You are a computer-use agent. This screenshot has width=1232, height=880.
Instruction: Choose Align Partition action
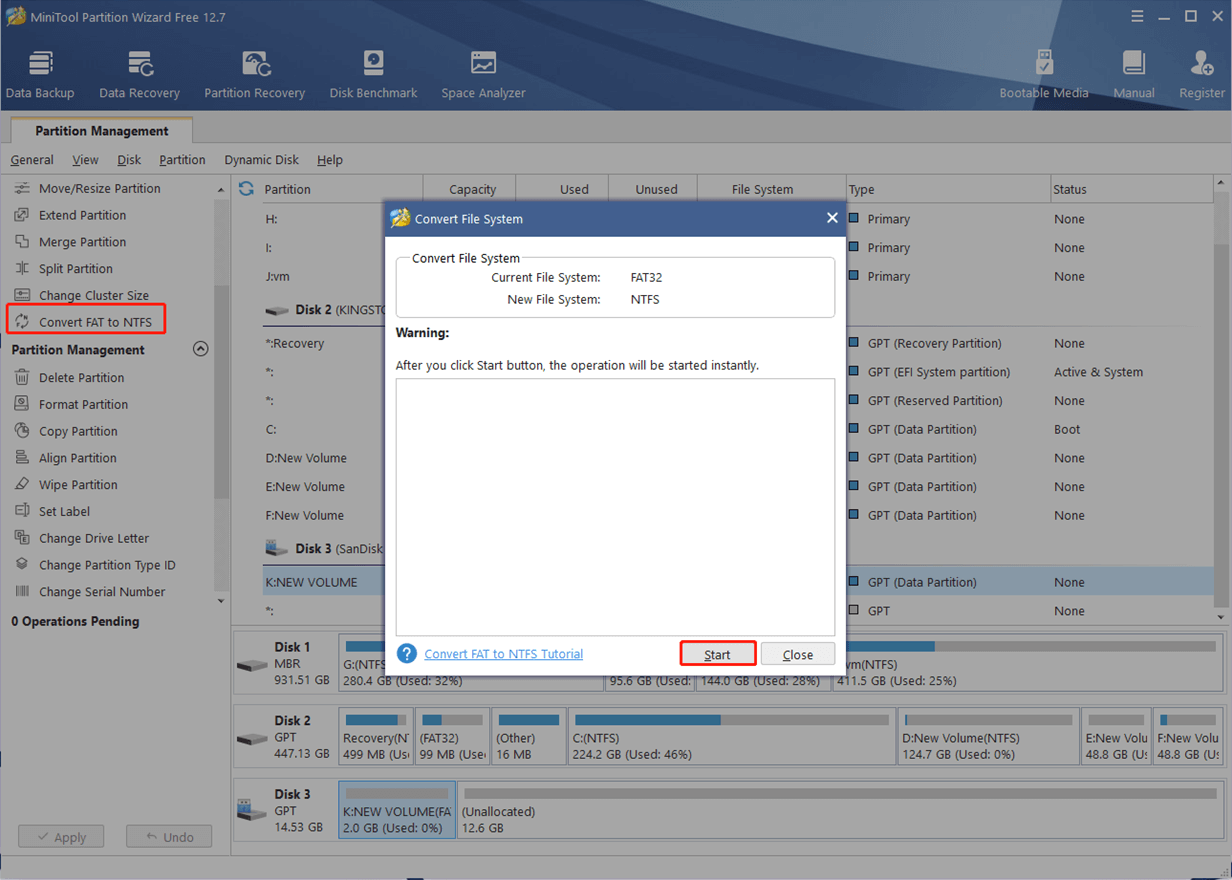[77, 458]
